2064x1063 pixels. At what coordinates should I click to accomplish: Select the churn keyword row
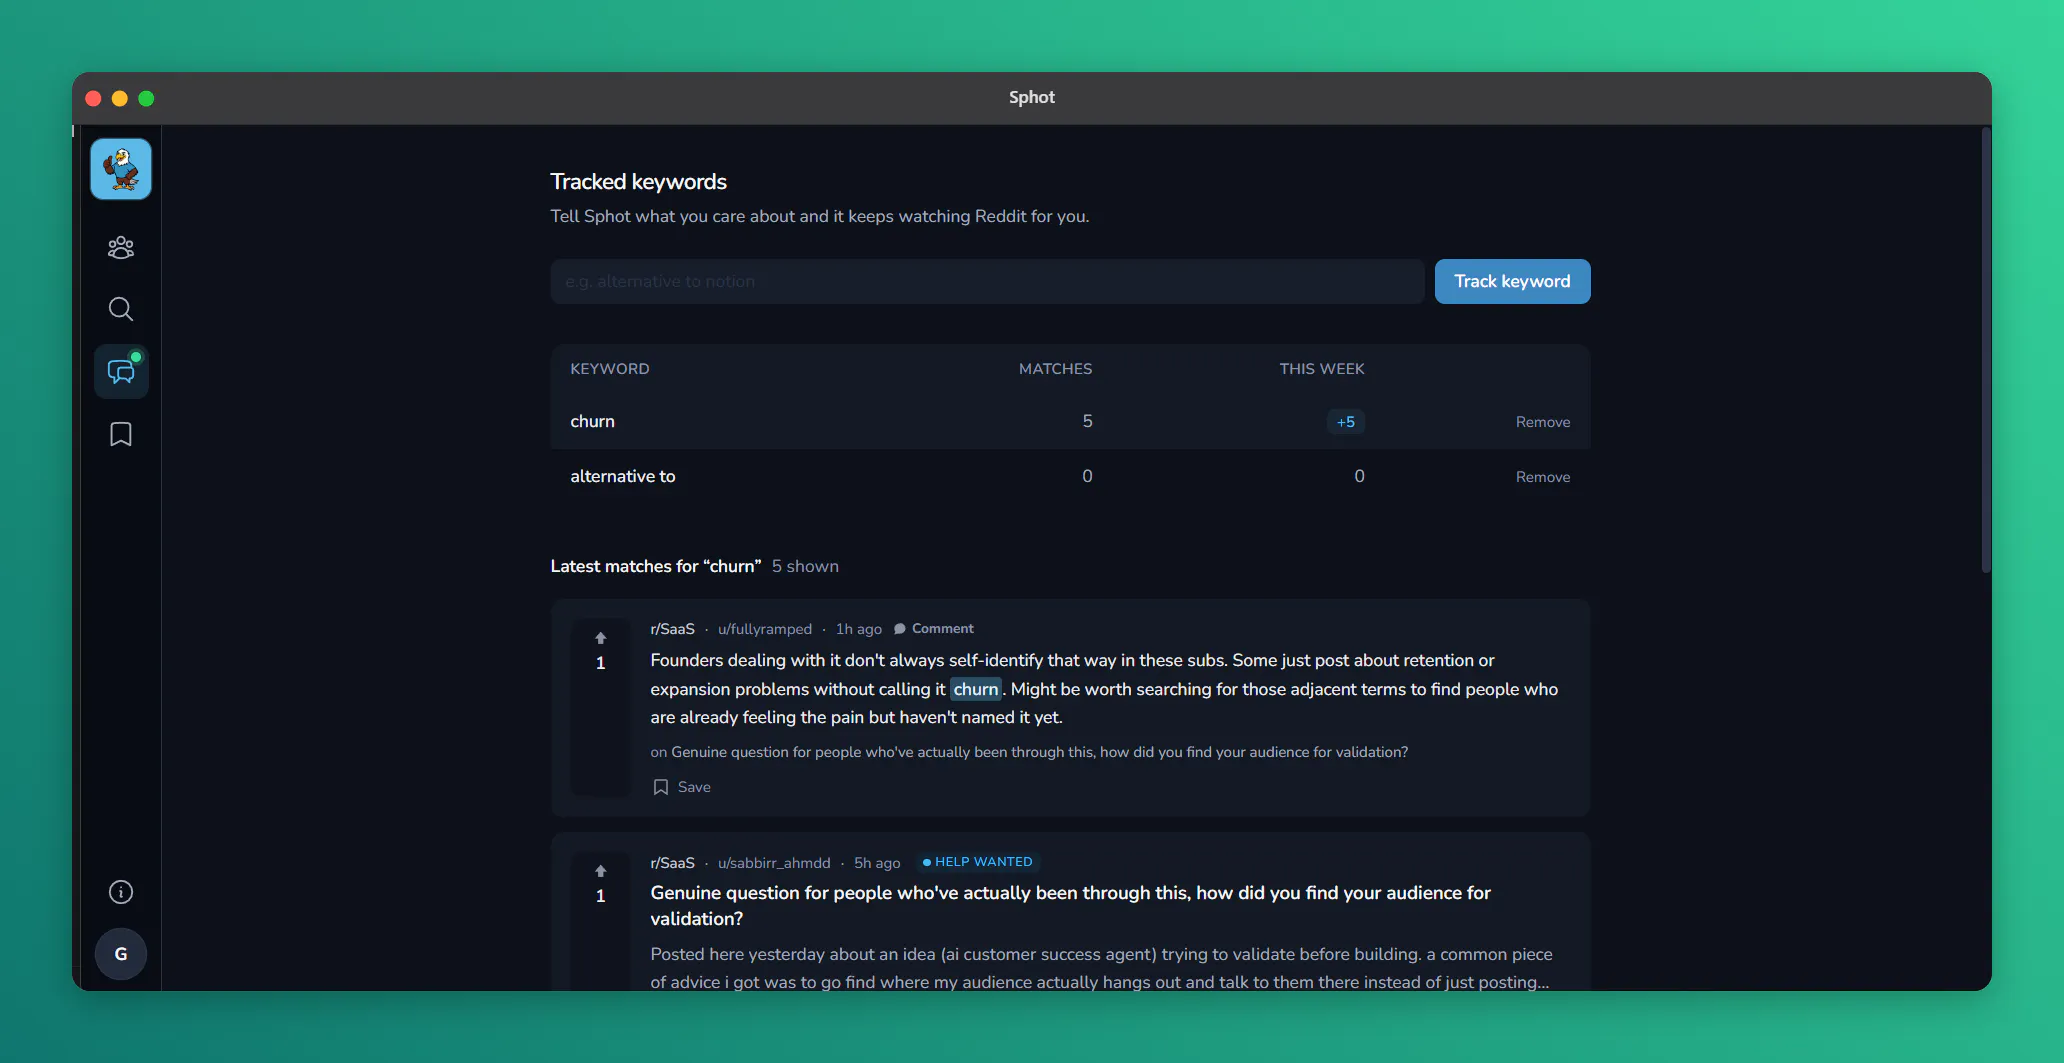click(x=1070, y=421)
